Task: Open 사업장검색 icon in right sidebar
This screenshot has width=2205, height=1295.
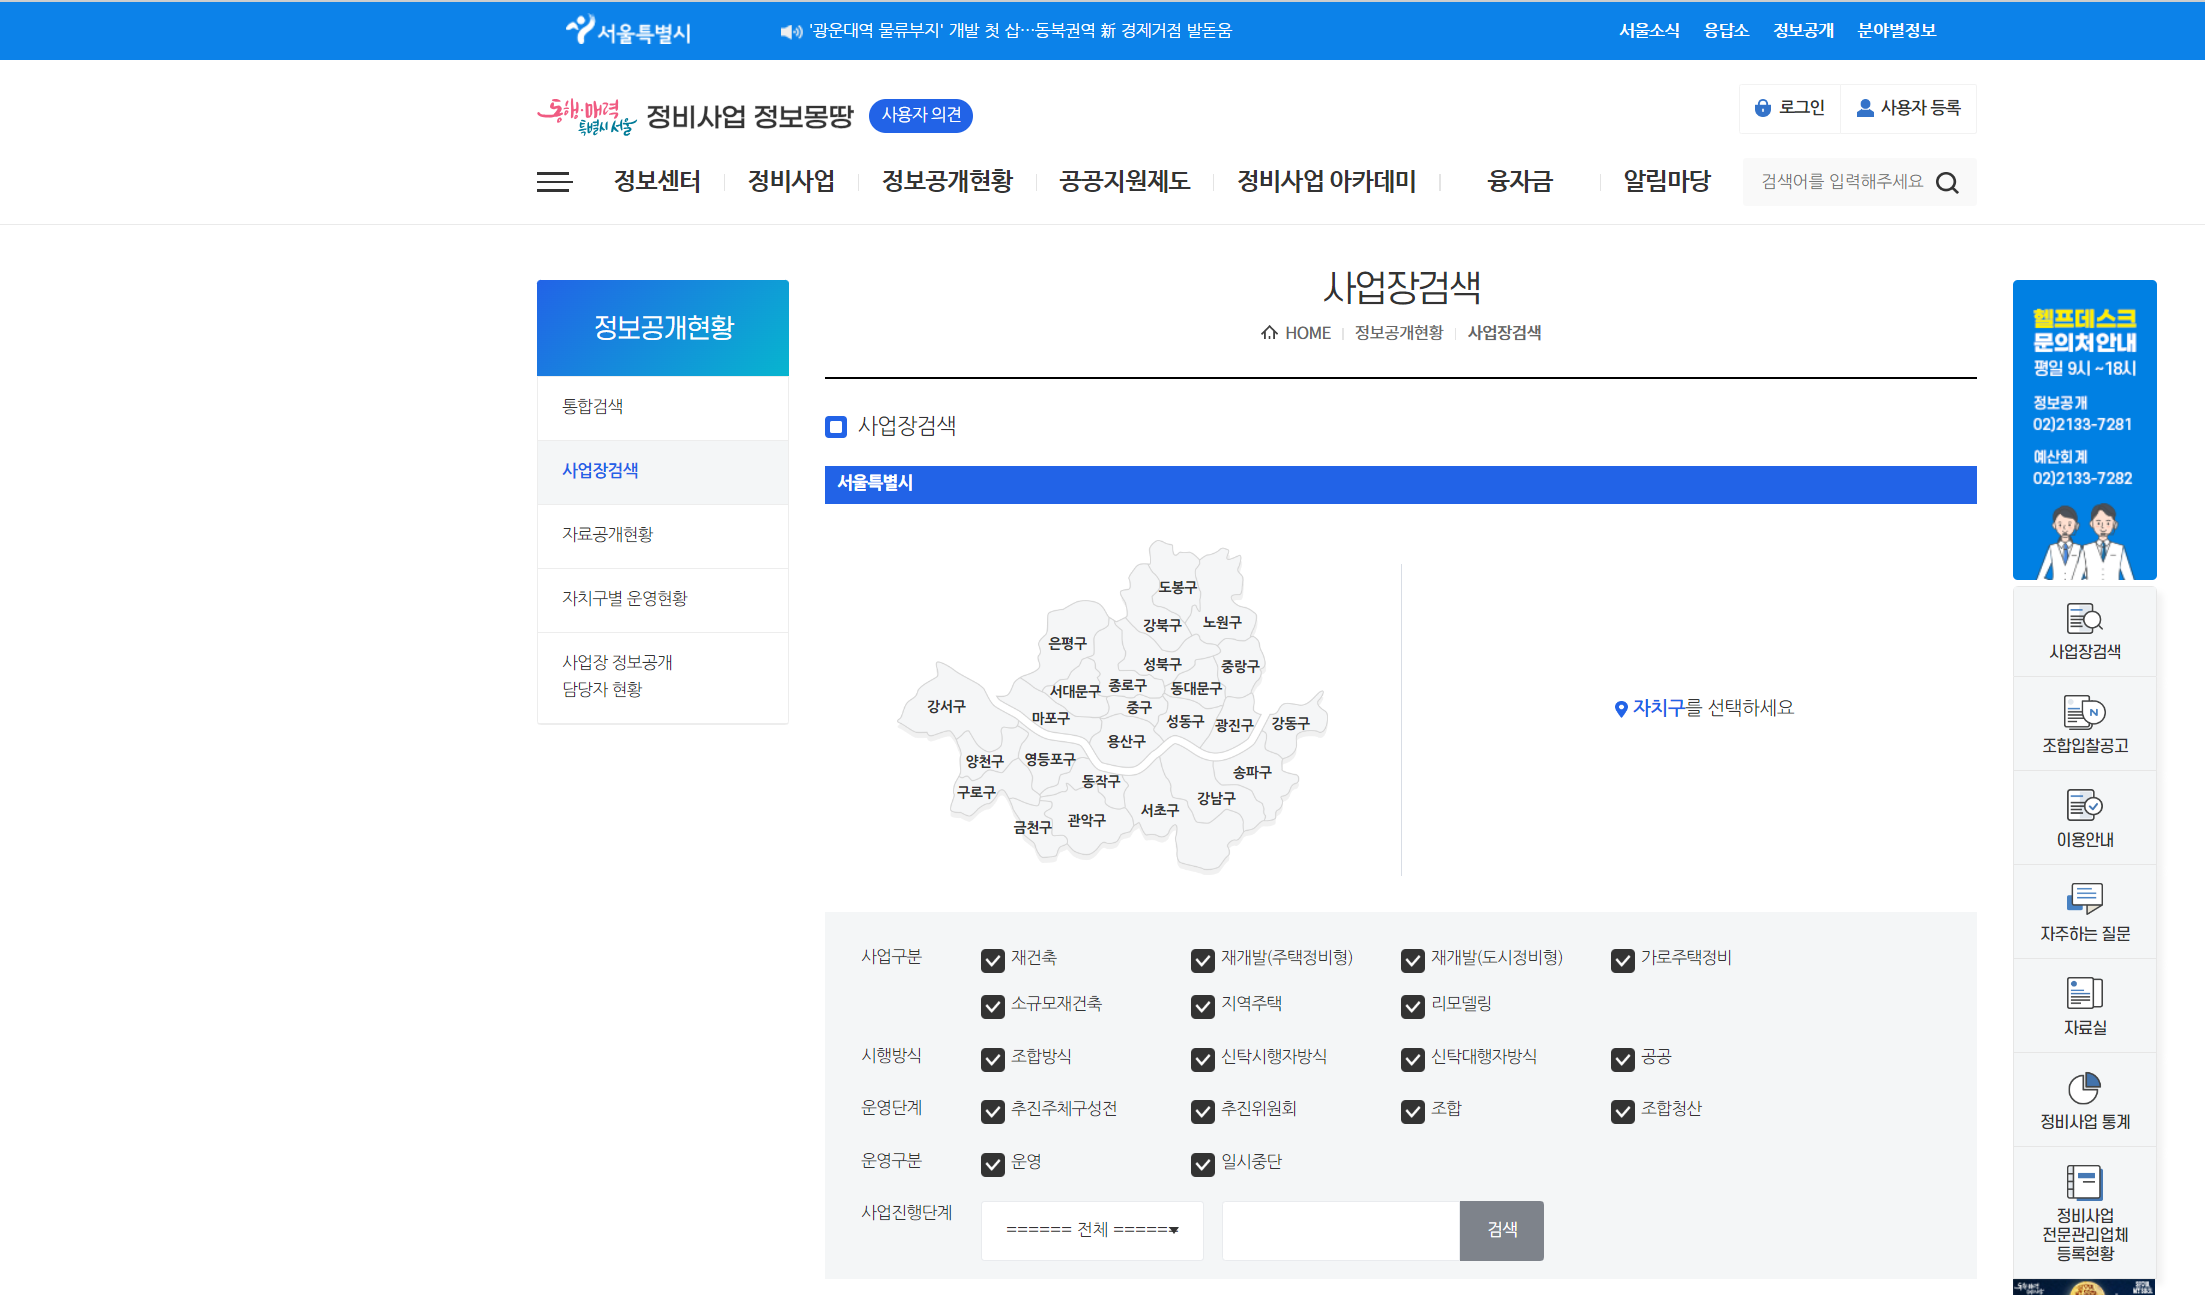Action: tap(2084, 620)
